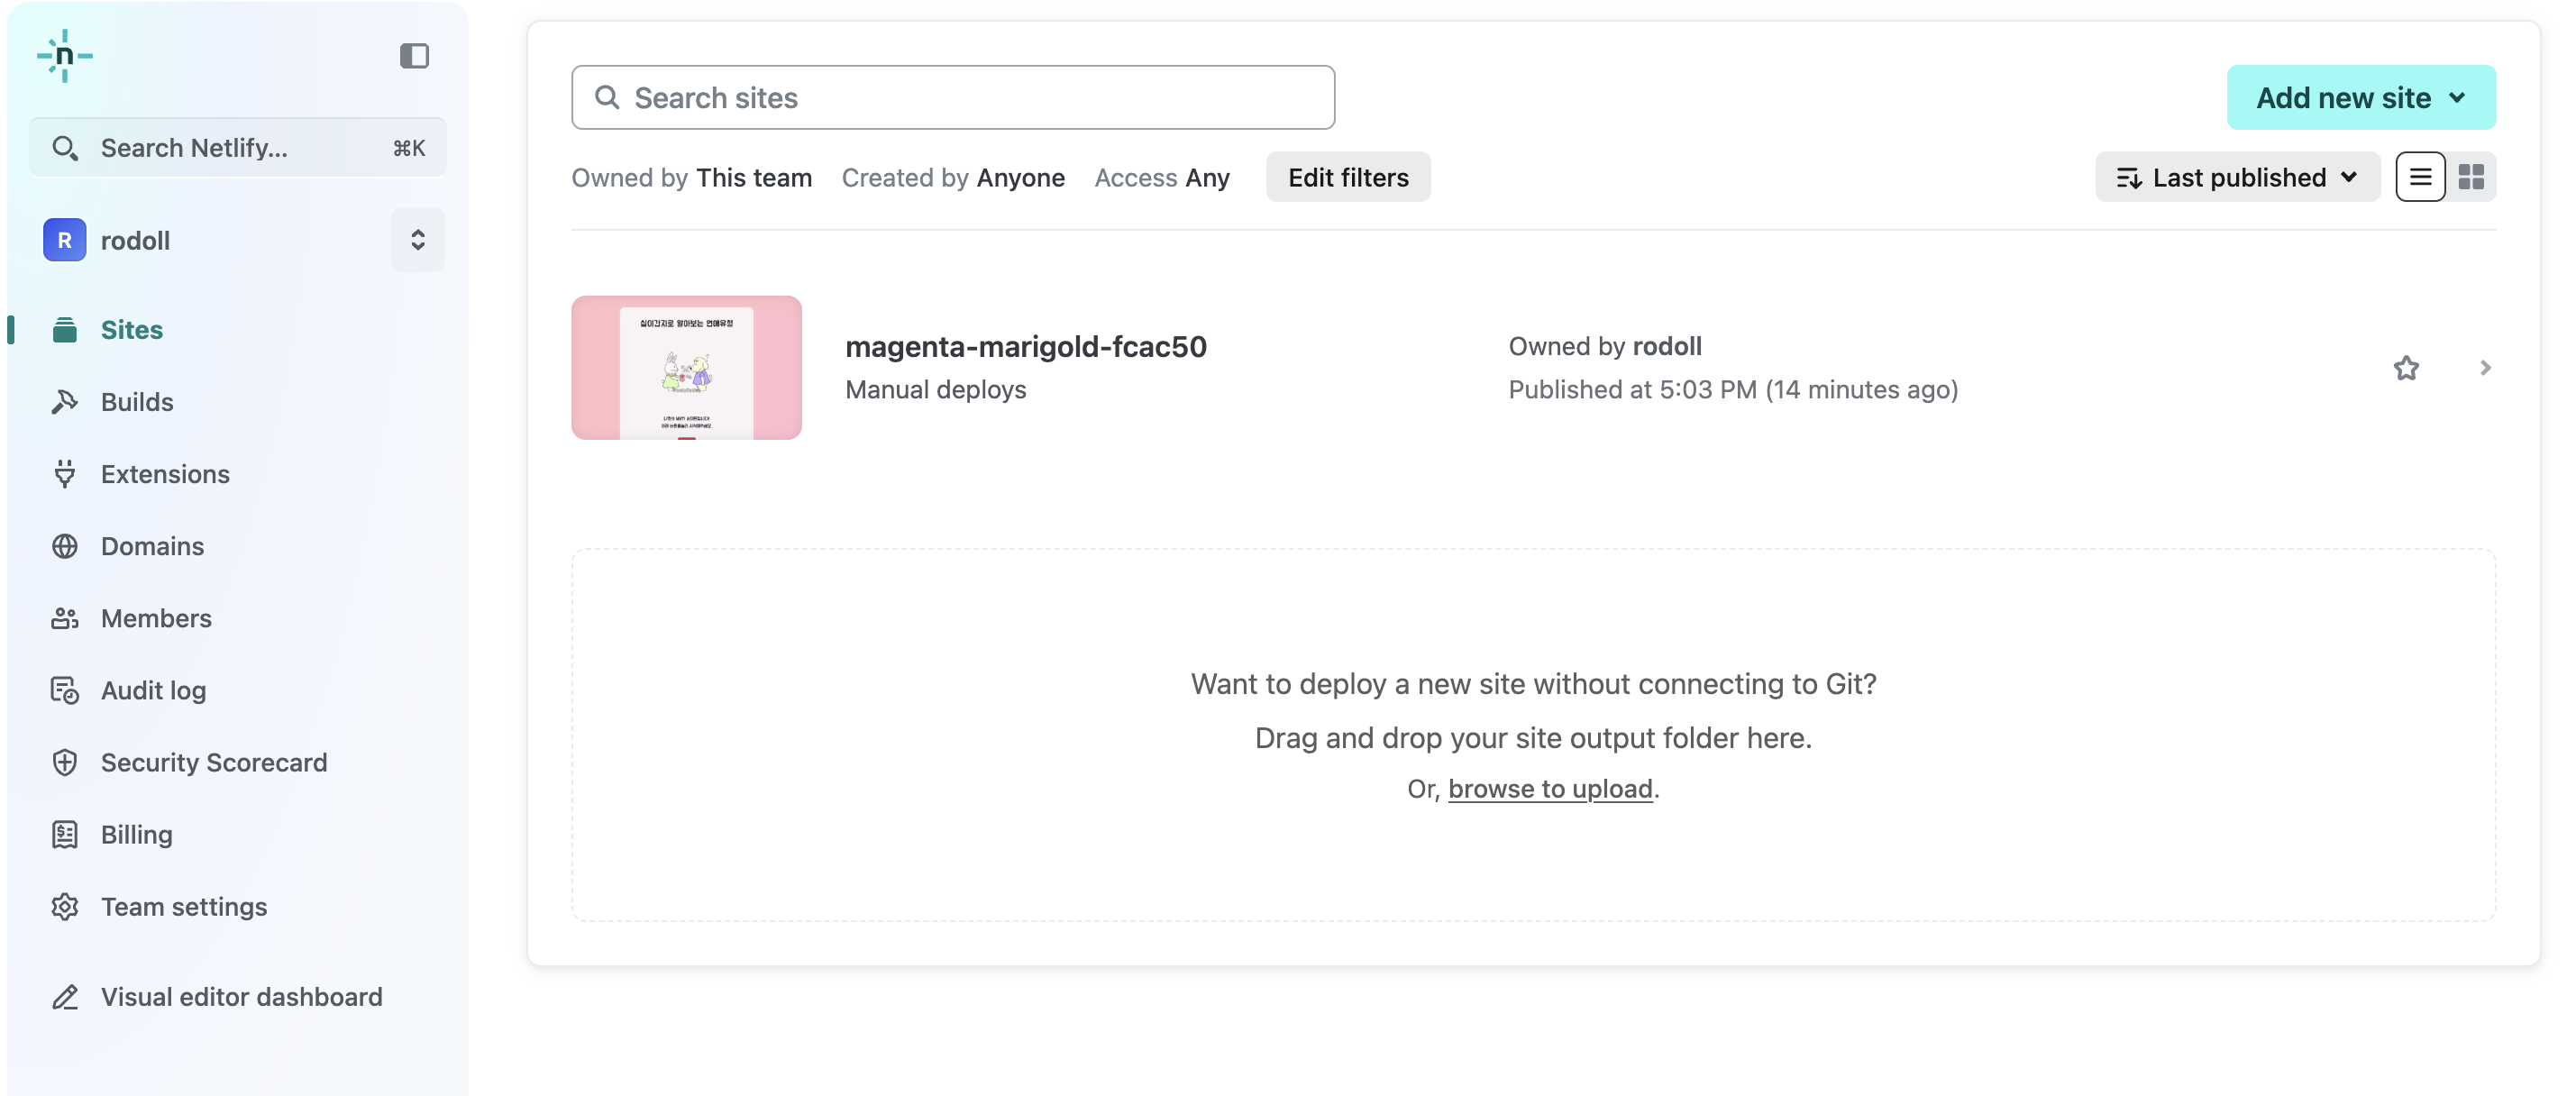Favorite magenta-marigold-fcac50 with the star
The image size is (2576, 1096).
pyautogui.click(x=2405, y=368)
